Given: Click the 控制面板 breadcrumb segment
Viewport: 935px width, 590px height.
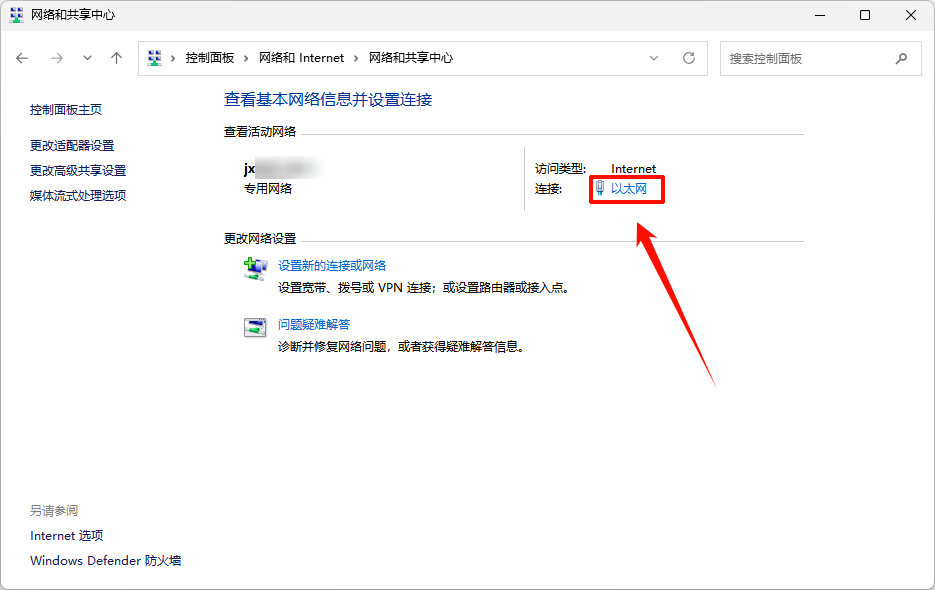Looking at the screenshot, I should (x=209, y=58).
